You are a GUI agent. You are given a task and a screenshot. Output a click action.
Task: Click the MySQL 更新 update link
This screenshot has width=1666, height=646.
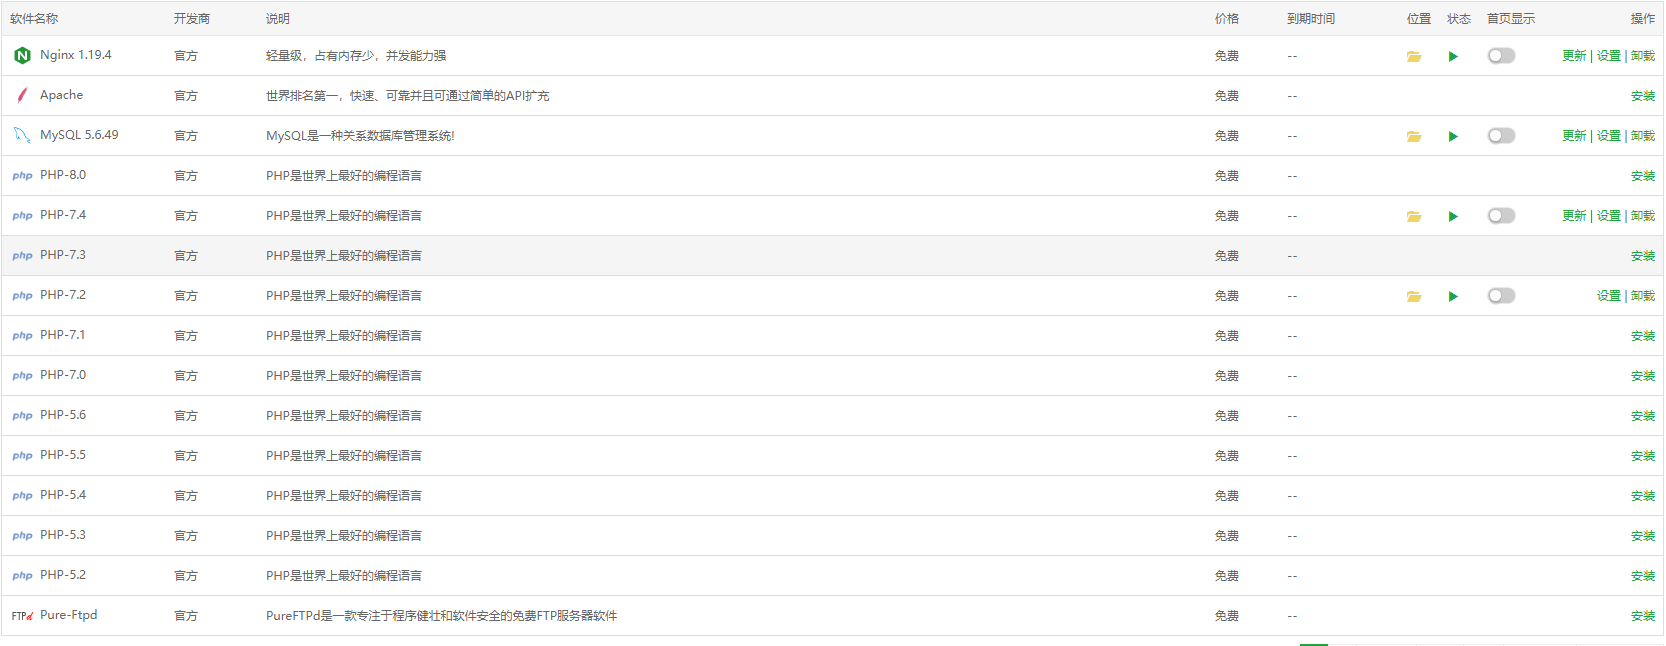click(1574, 136)
